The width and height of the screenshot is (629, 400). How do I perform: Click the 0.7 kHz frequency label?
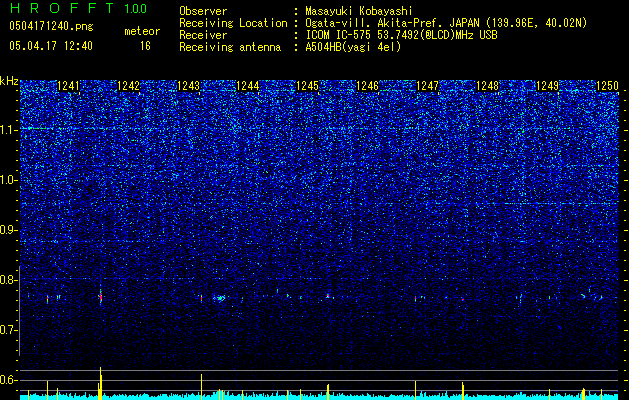[9, 330]
